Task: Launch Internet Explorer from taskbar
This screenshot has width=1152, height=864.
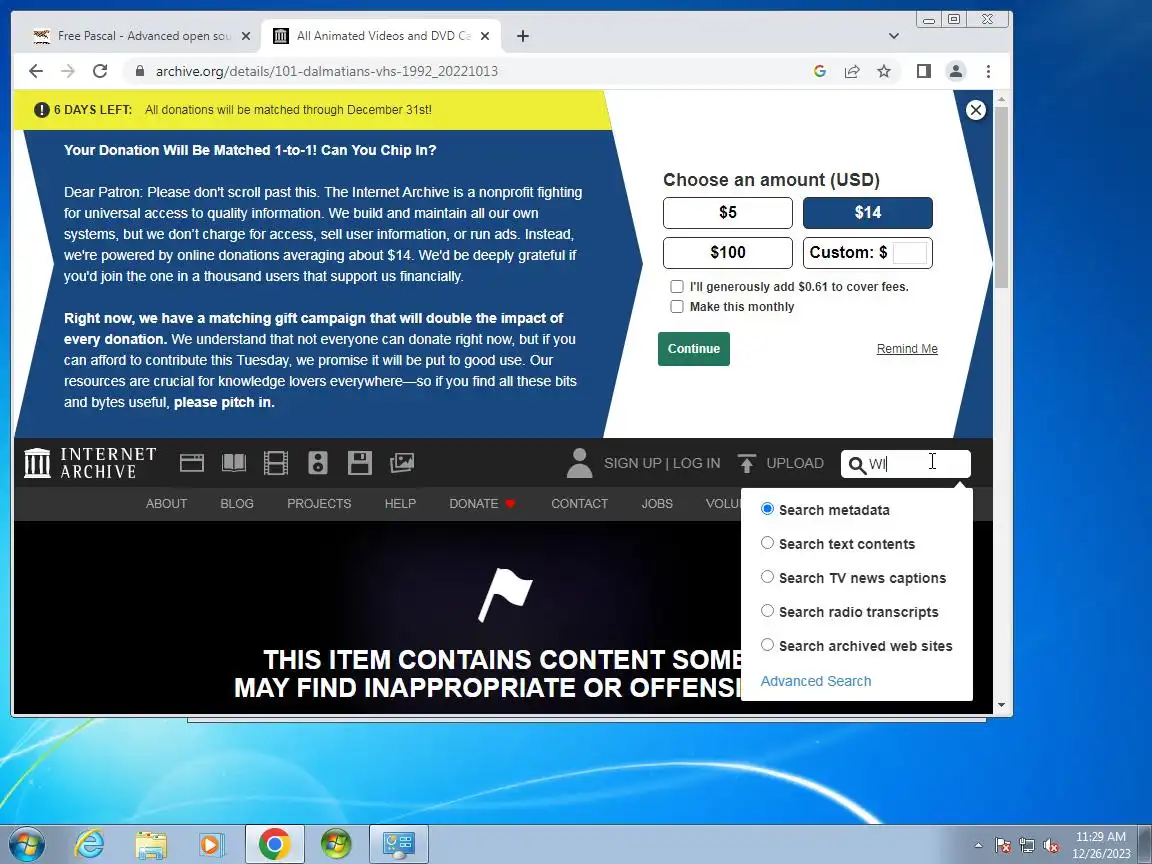Action: (90, 844)
